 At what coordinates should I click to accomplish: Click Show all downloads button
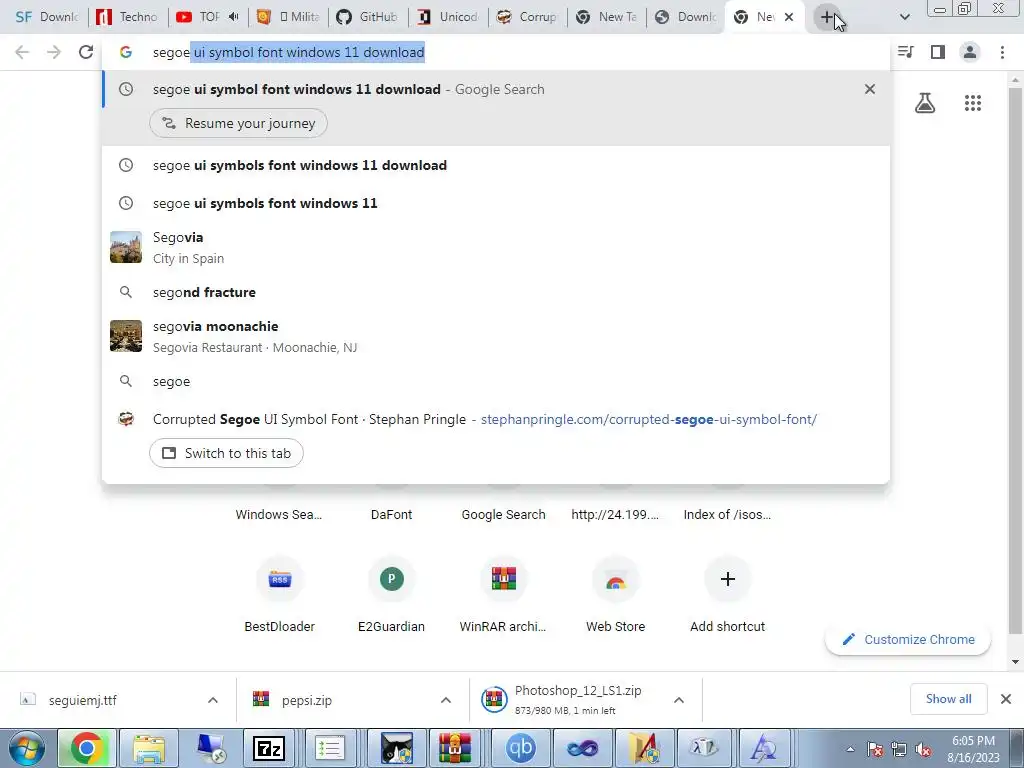coord(948,699)
